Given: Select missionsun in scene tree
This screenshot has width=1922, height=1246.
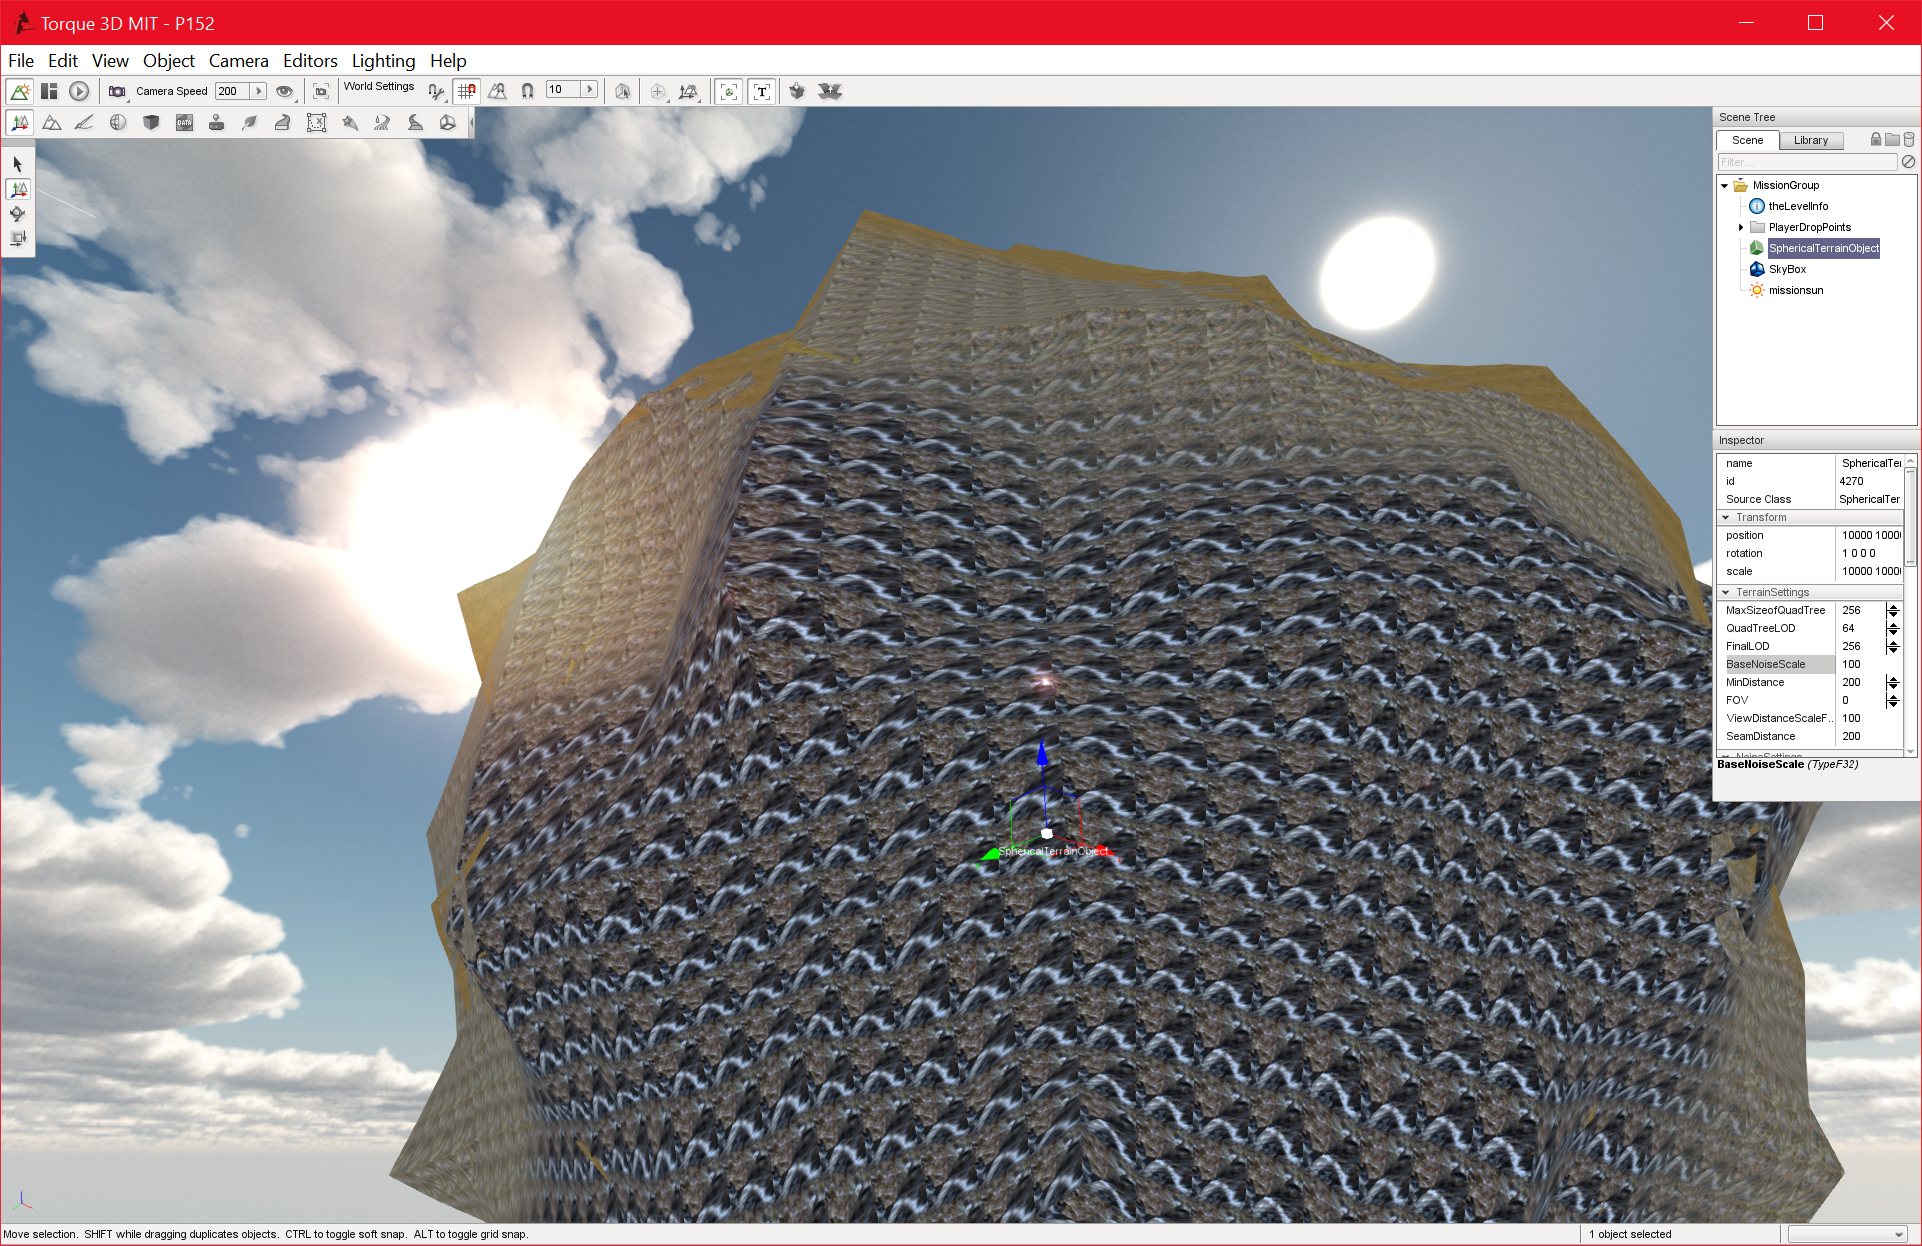Looking at the screenshot, I should coord(1795,291).
